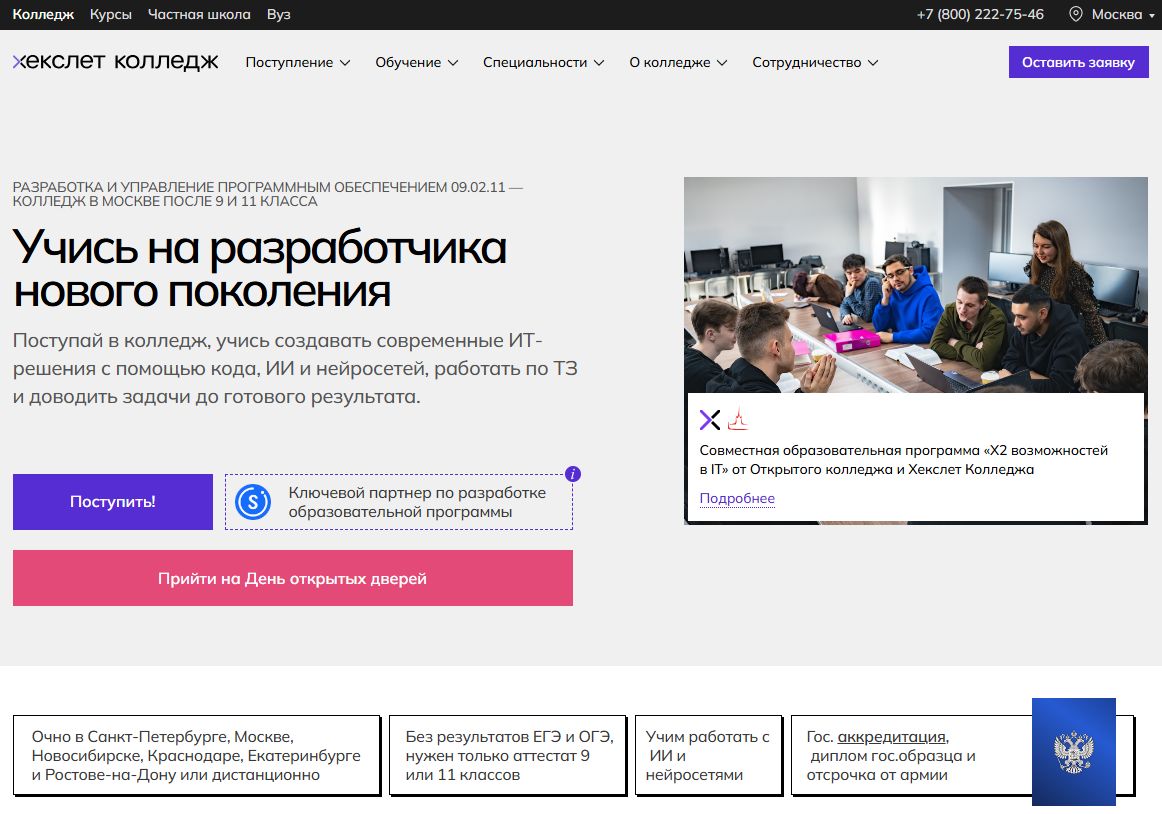Click Прийти на День открытых дверей

[293, 578]
